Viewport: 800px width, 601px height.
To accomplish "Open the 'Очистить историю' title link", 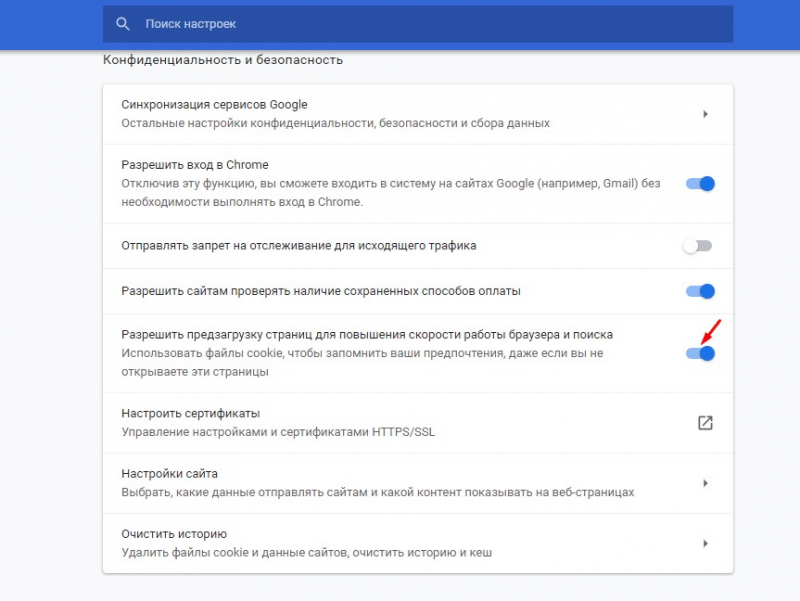I will point(174,533).
